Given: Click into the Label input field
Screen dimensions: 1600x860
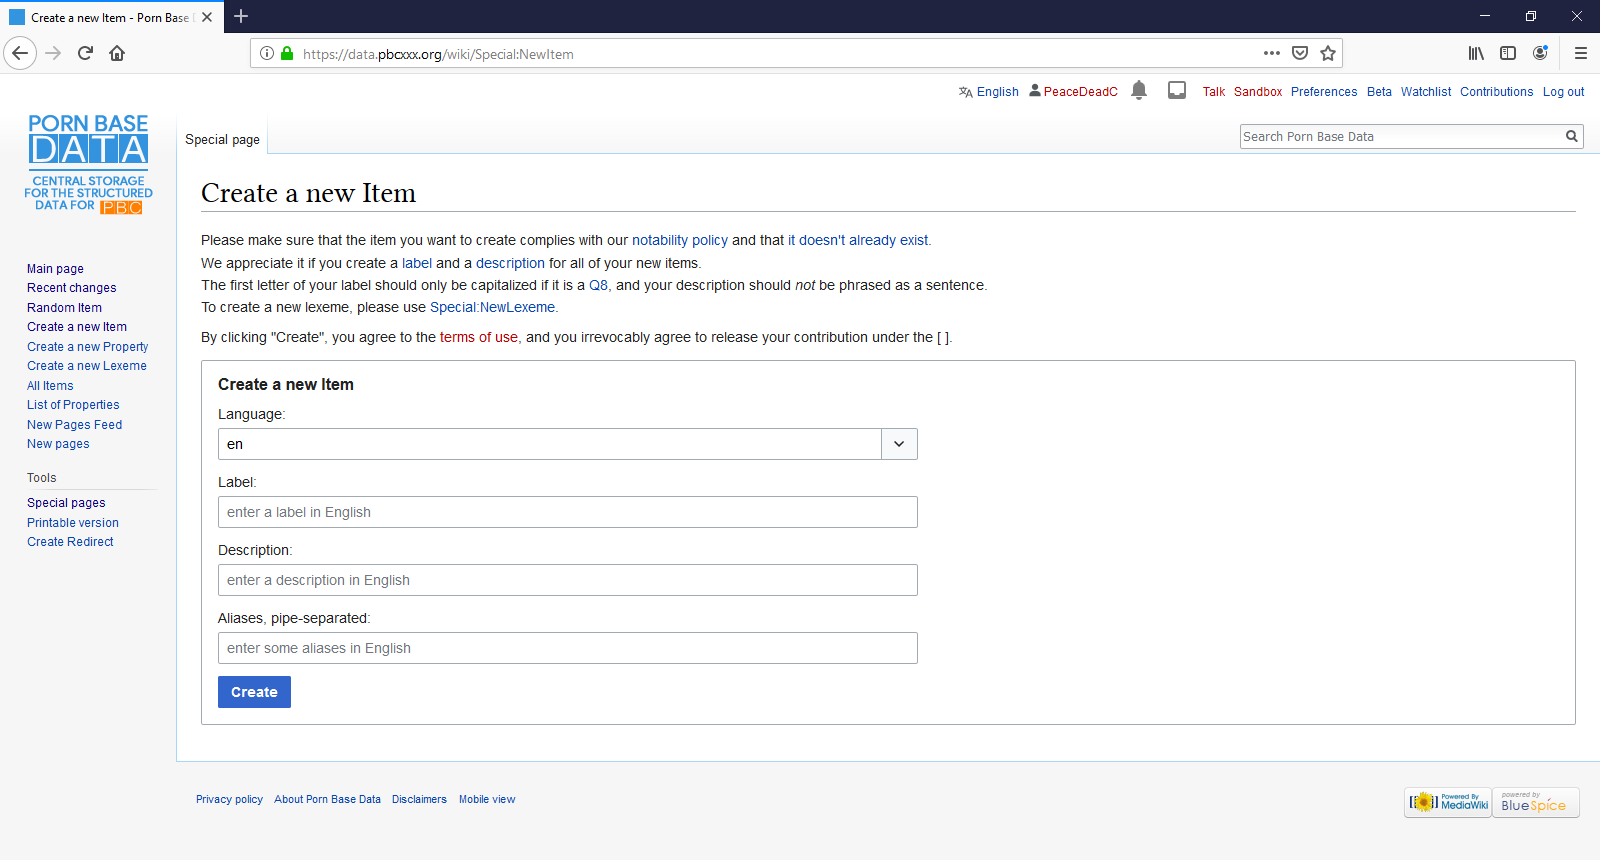Looking at the screenshot, I should click(567, 512).
